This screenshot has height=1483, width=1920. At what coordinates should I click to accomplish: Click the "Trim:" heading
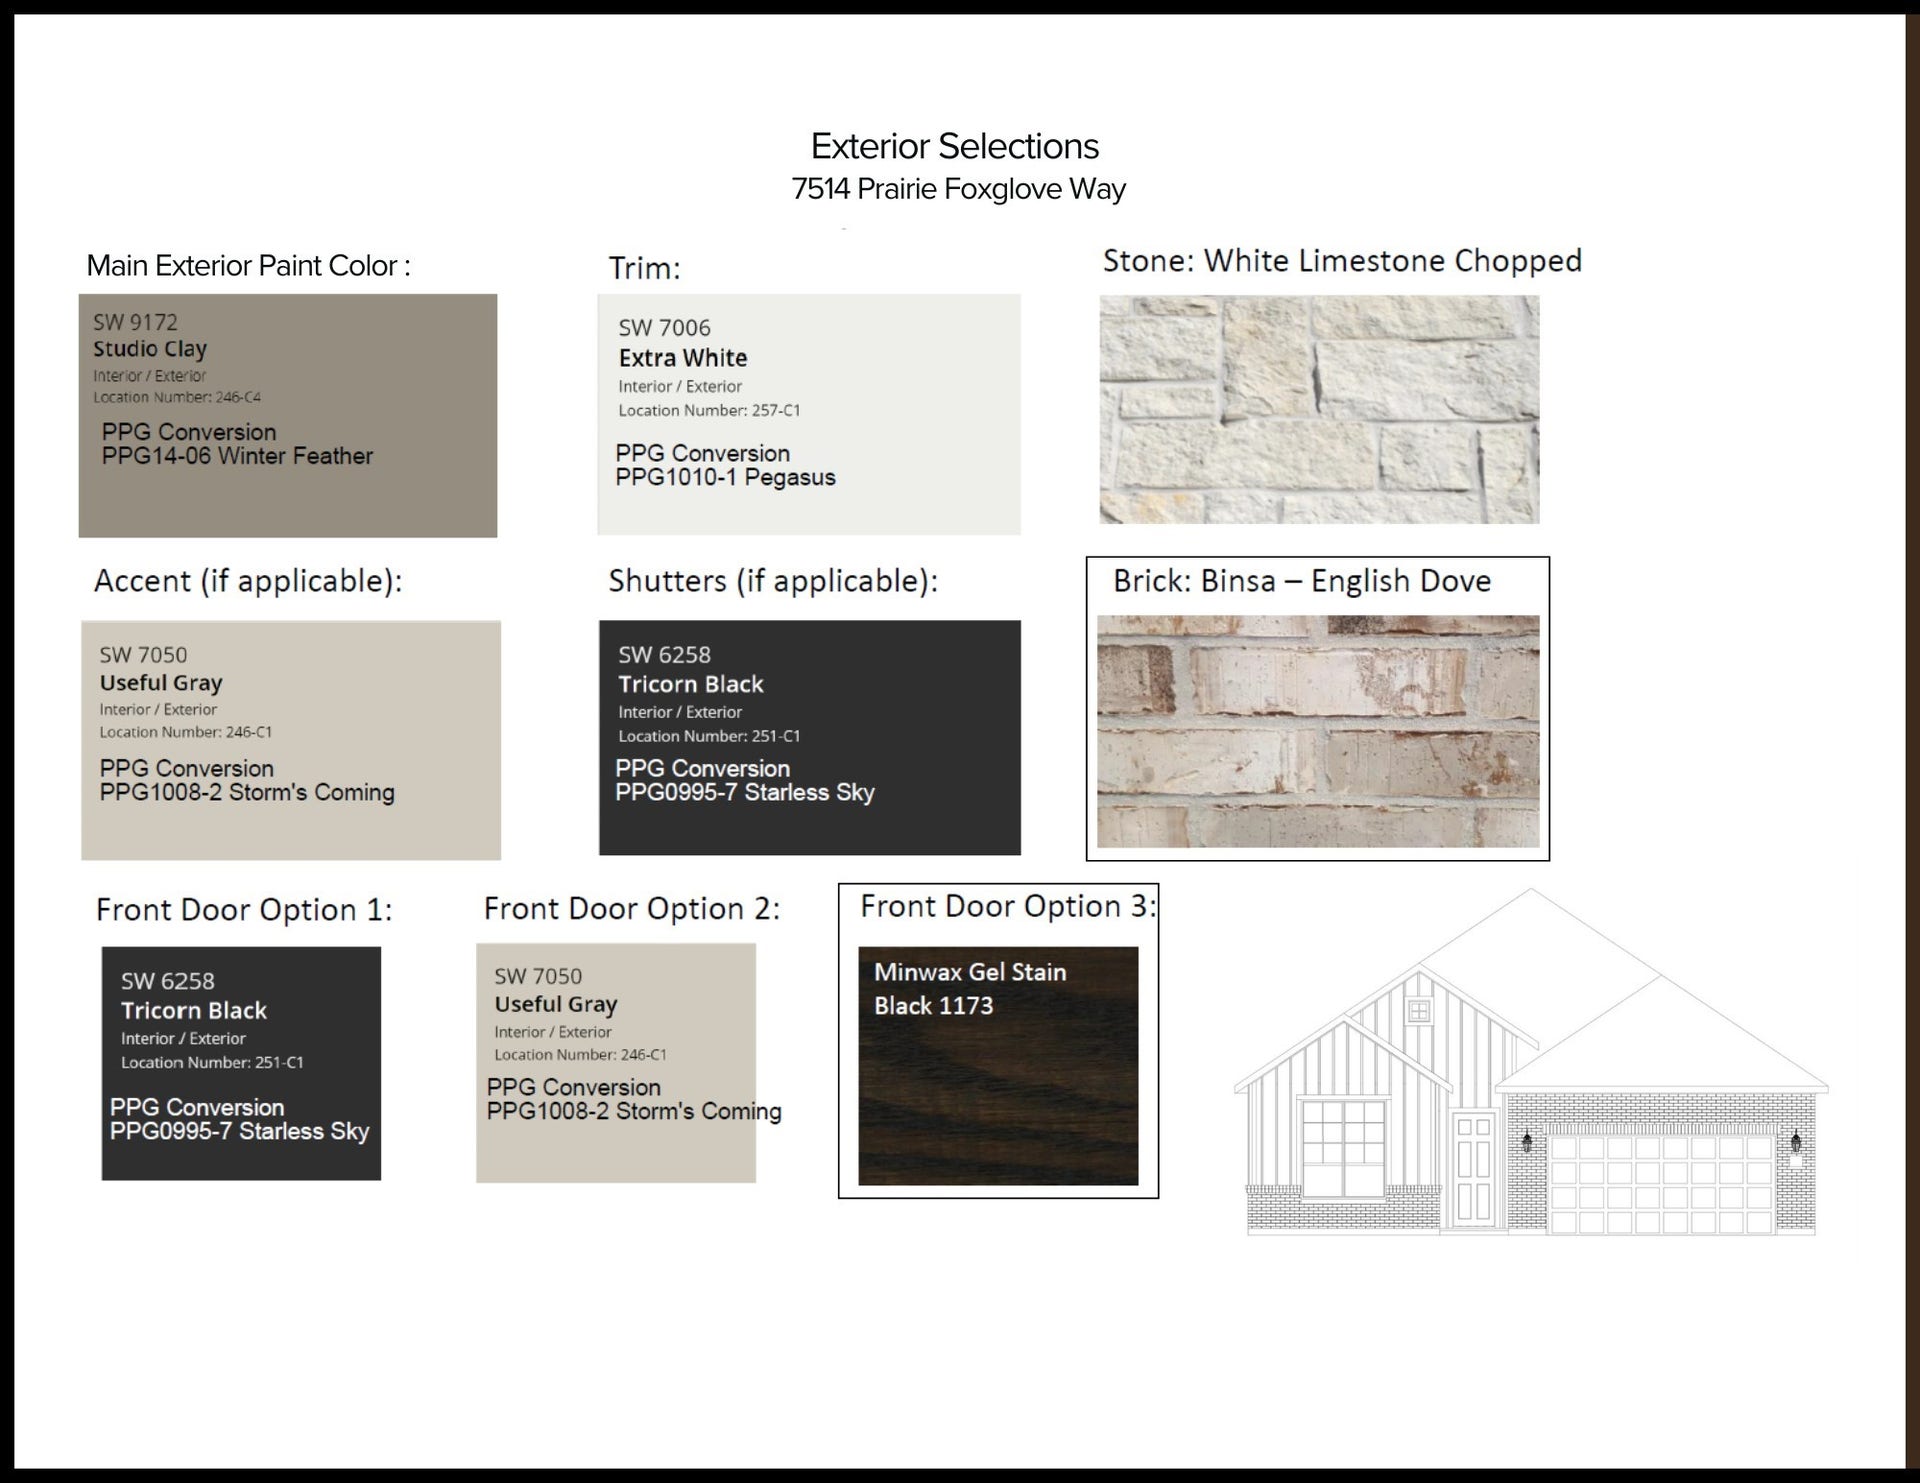click(644, 268)
